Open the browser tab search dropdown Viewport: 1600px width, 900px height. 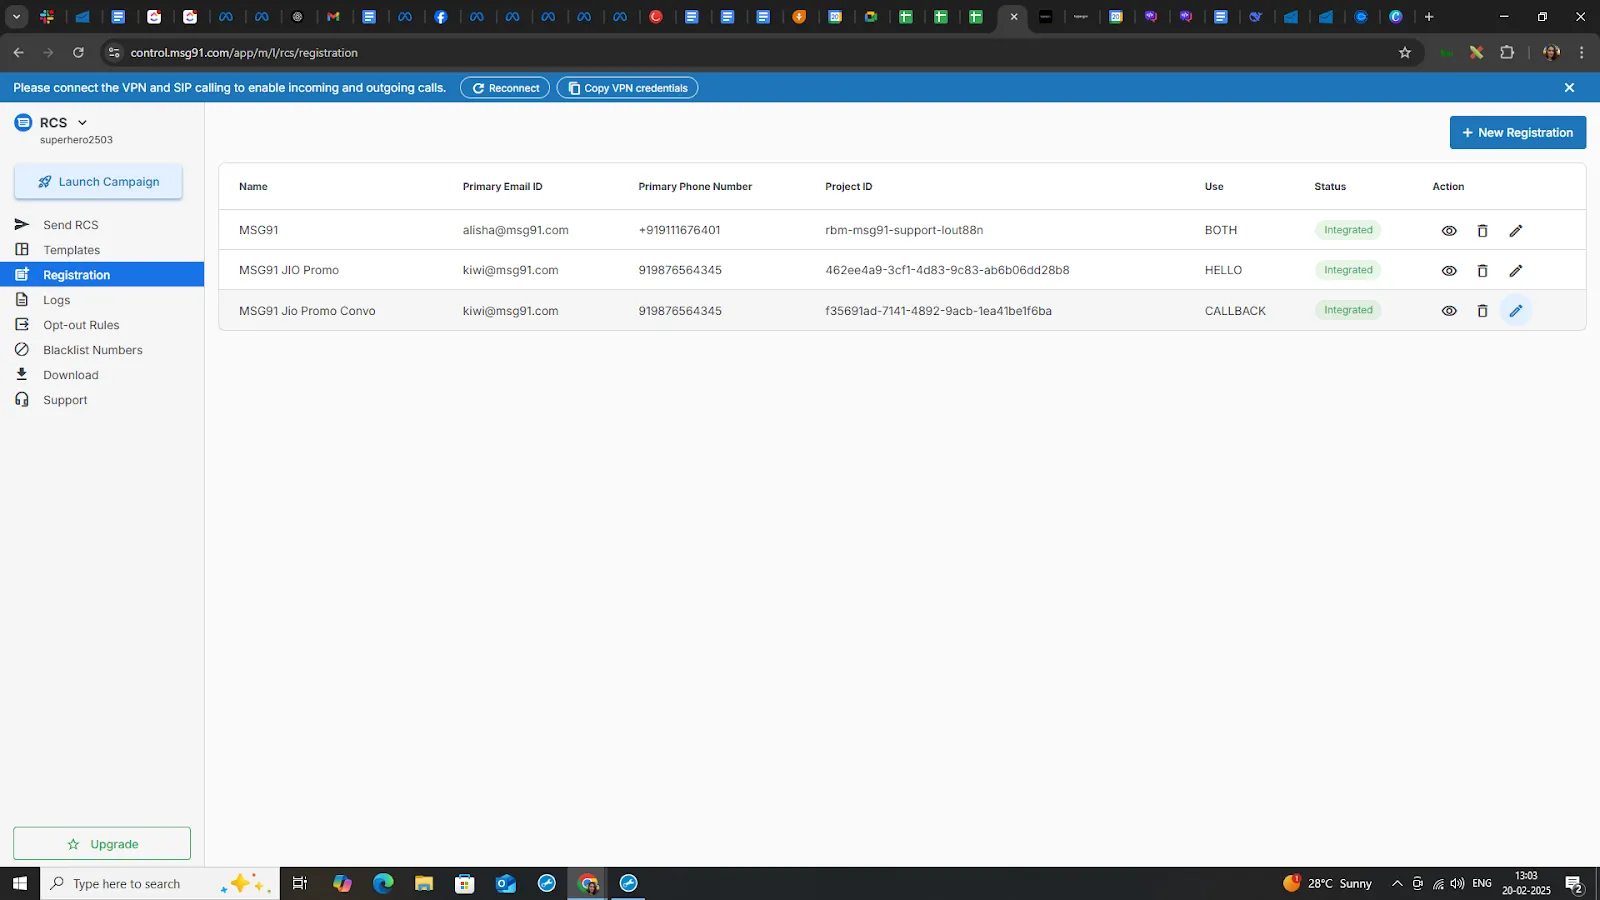(x=17, y=17)
